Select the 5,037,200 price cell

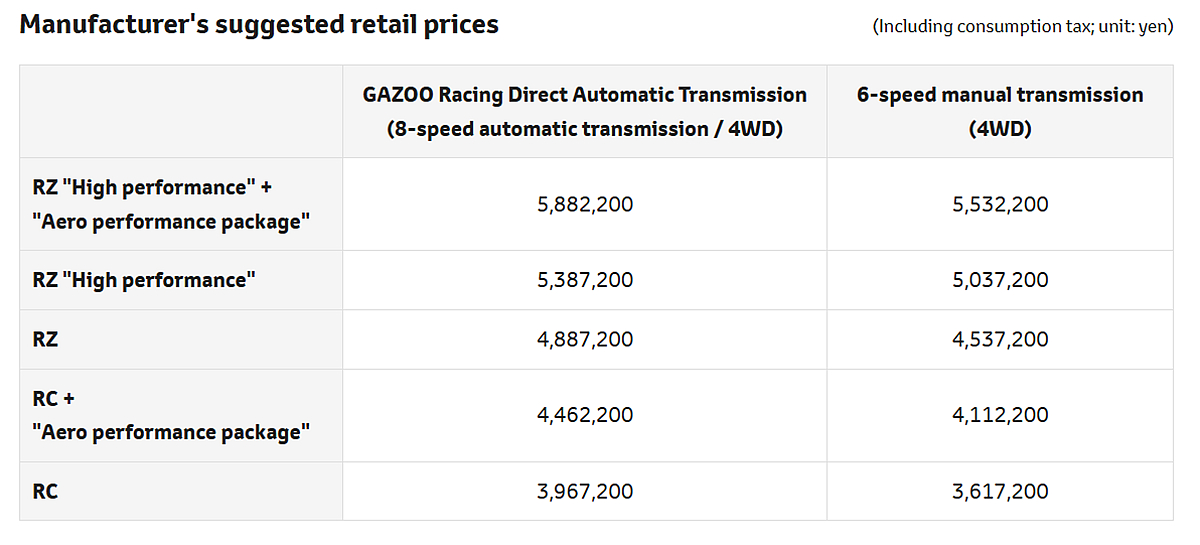(1000, 280)
